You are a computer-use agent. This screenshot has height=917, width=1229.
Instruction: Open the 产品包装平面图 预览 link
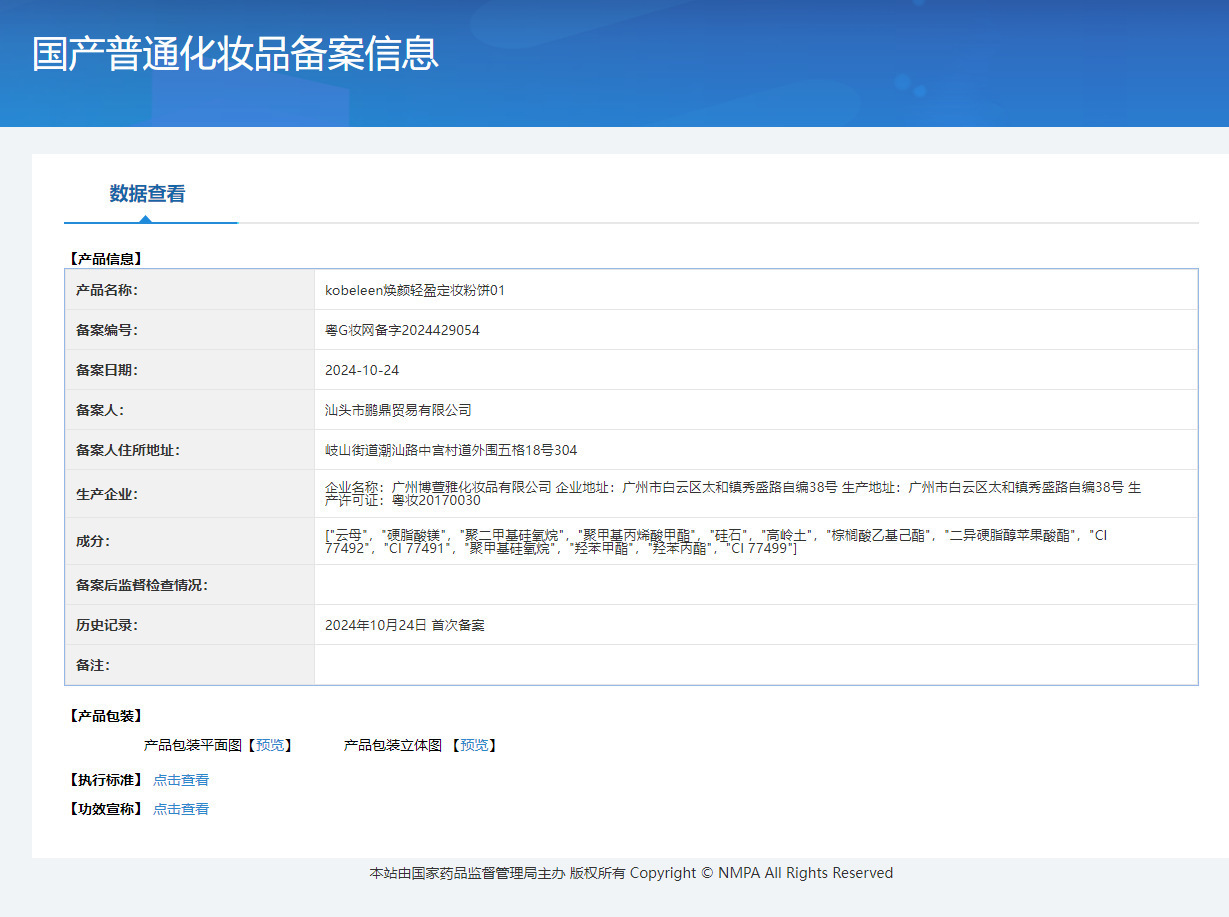point(270,745)
